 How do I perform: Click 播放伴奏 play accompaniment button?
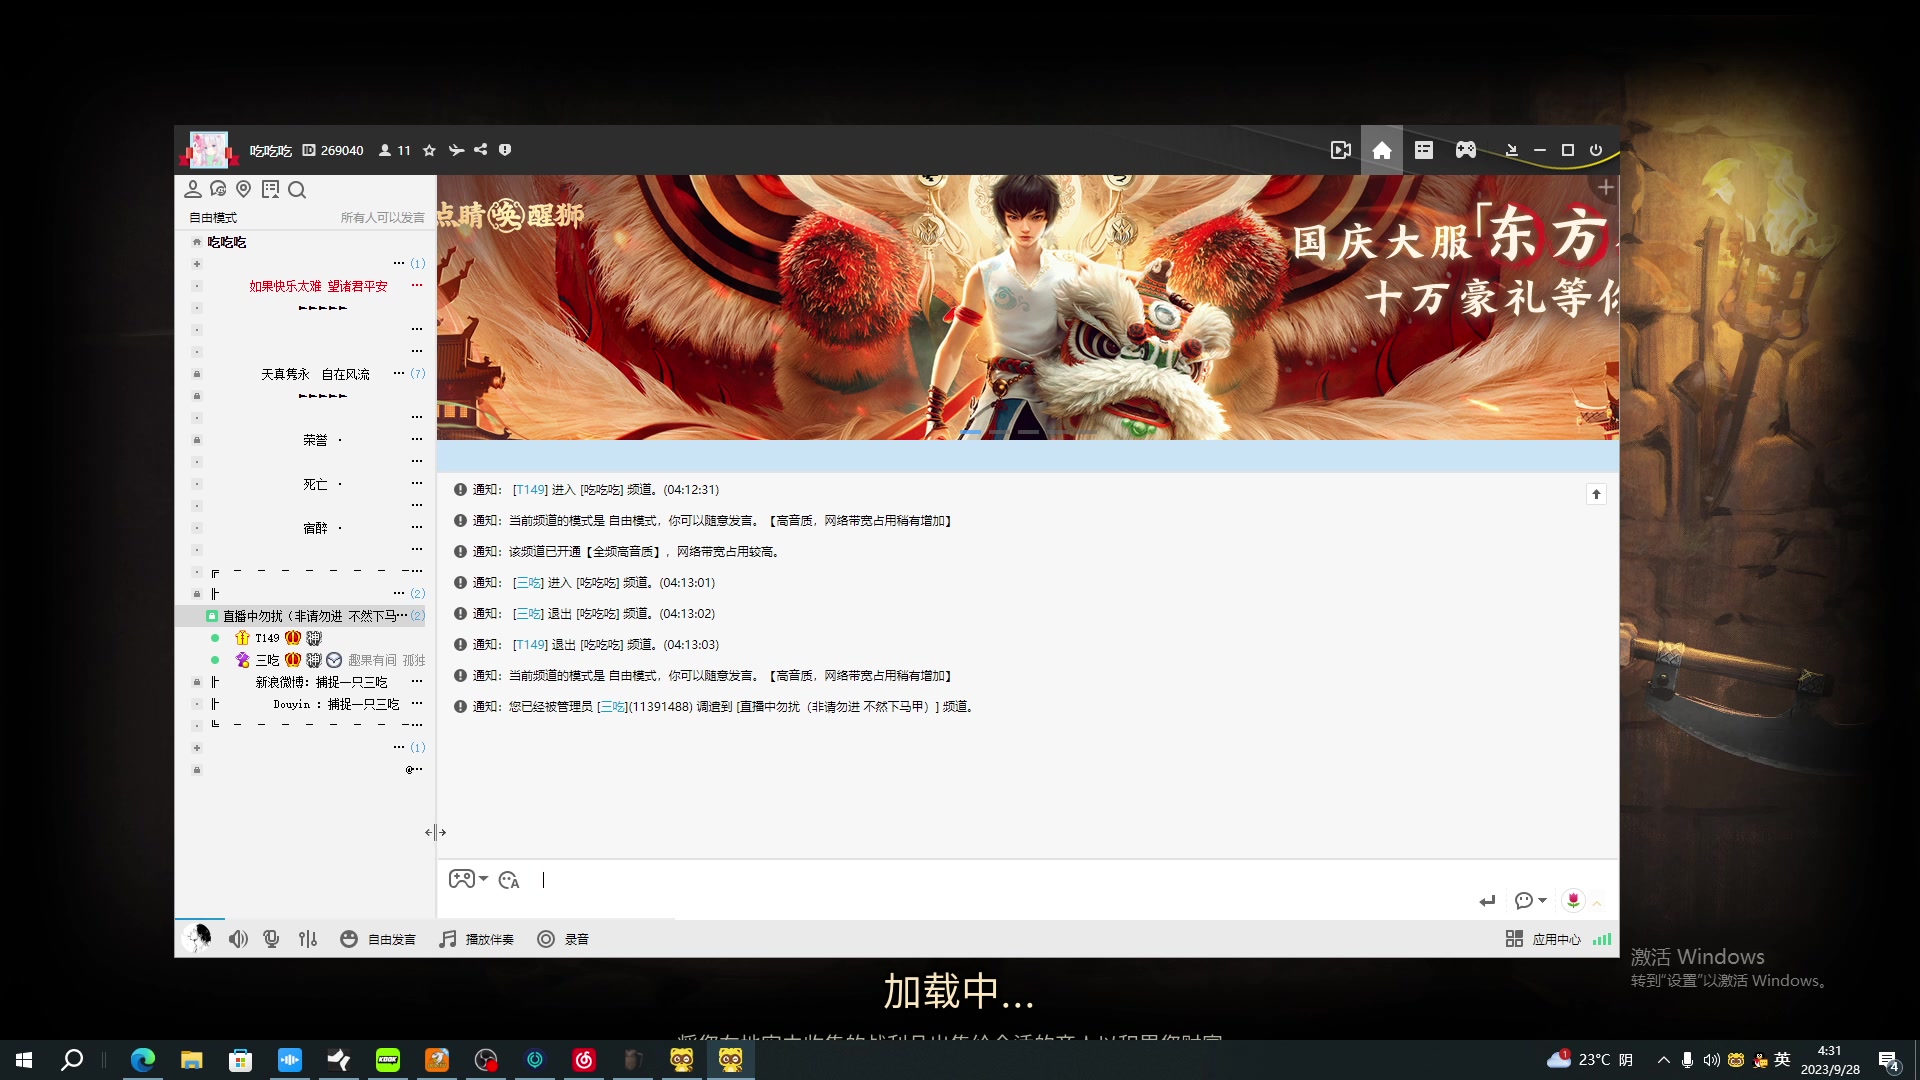click(x=477, y=939)
